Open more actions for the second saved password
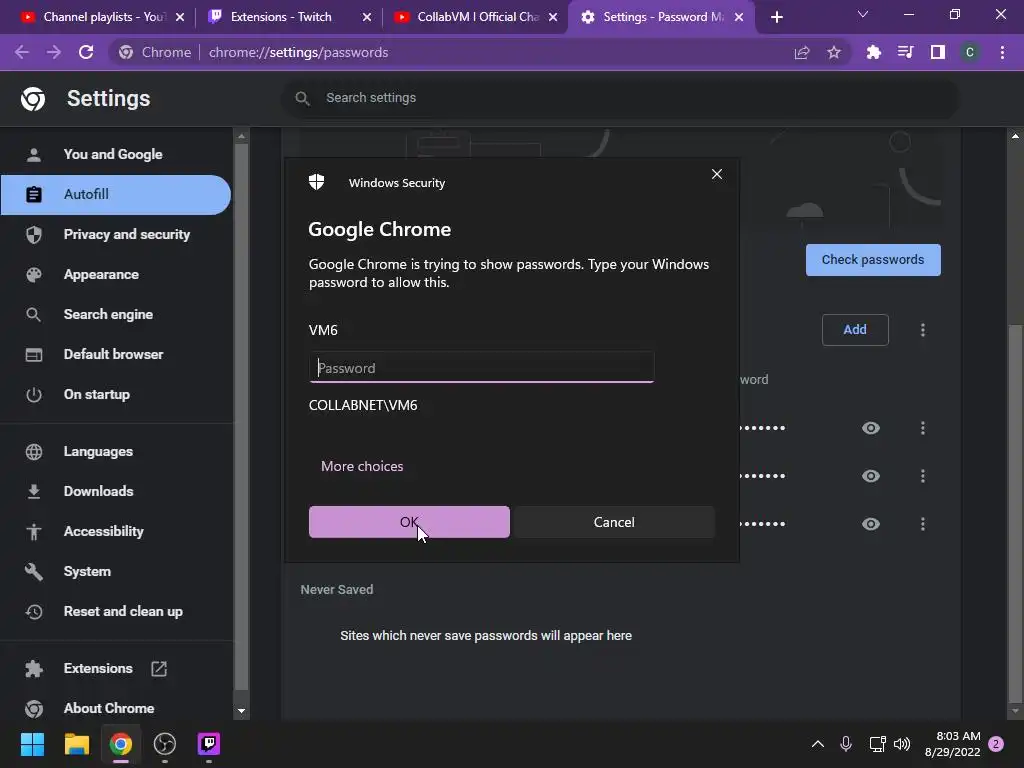This screenshot has width=1024, height=768. (922, 475)
